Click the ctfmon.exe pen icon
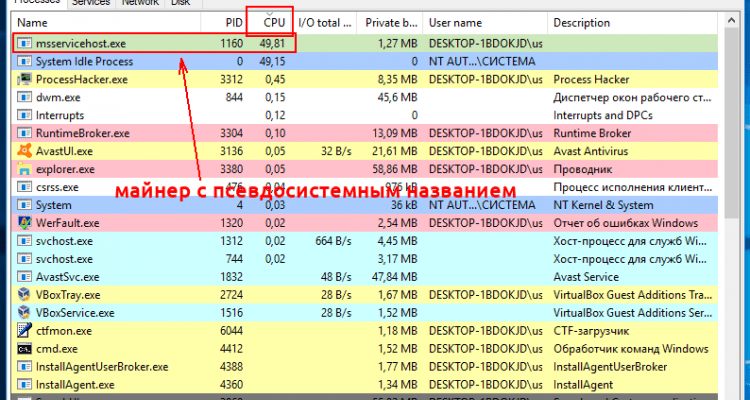 click(x=24, y=331)
